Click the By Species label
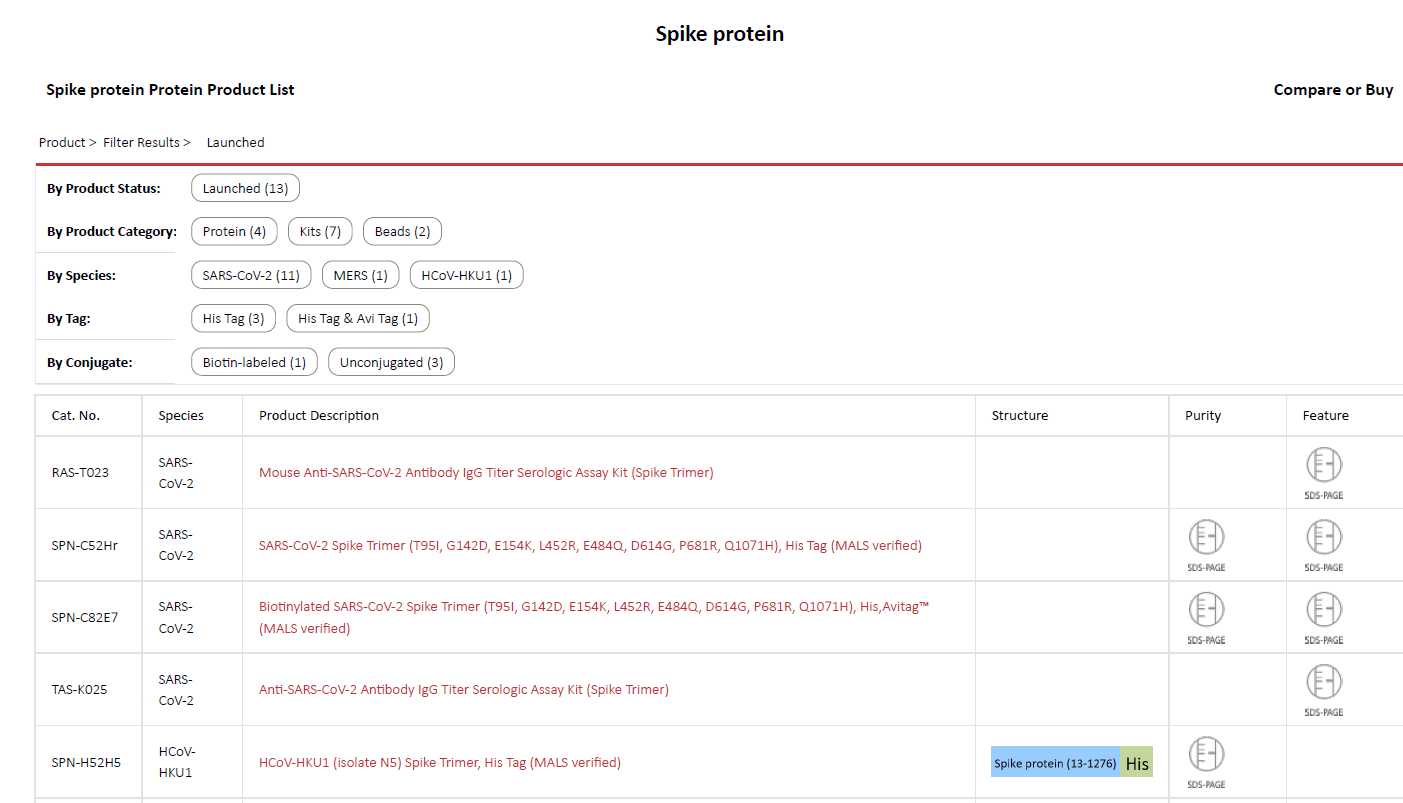 point(81,275)
